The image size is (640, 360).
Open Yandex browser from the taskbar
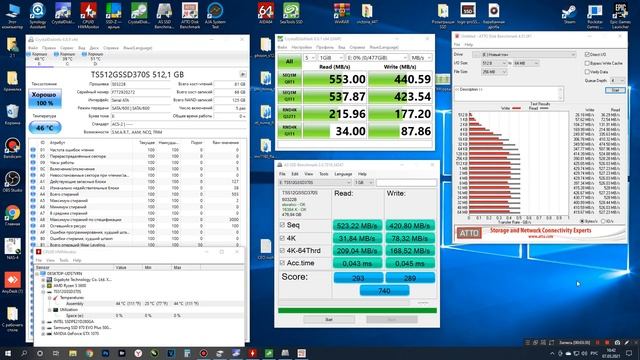138,353
